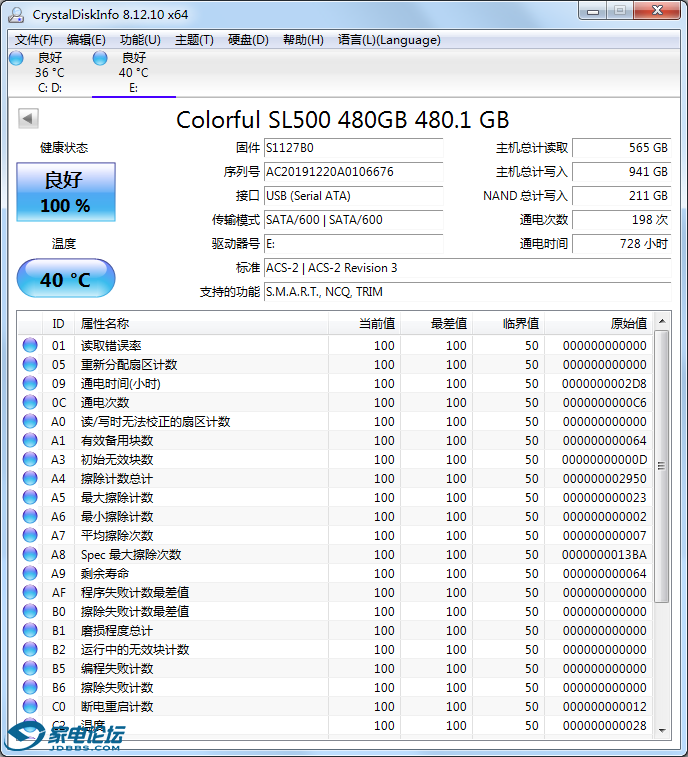Click status orb of attribute 0C 通电次数
Viewport: 688px width, 757px height.
tap(30, 402)
